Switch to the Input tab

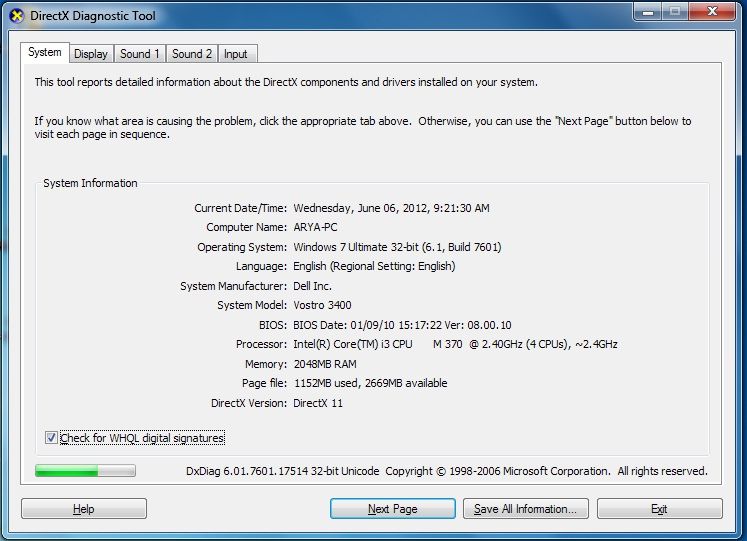click(237, 54)
